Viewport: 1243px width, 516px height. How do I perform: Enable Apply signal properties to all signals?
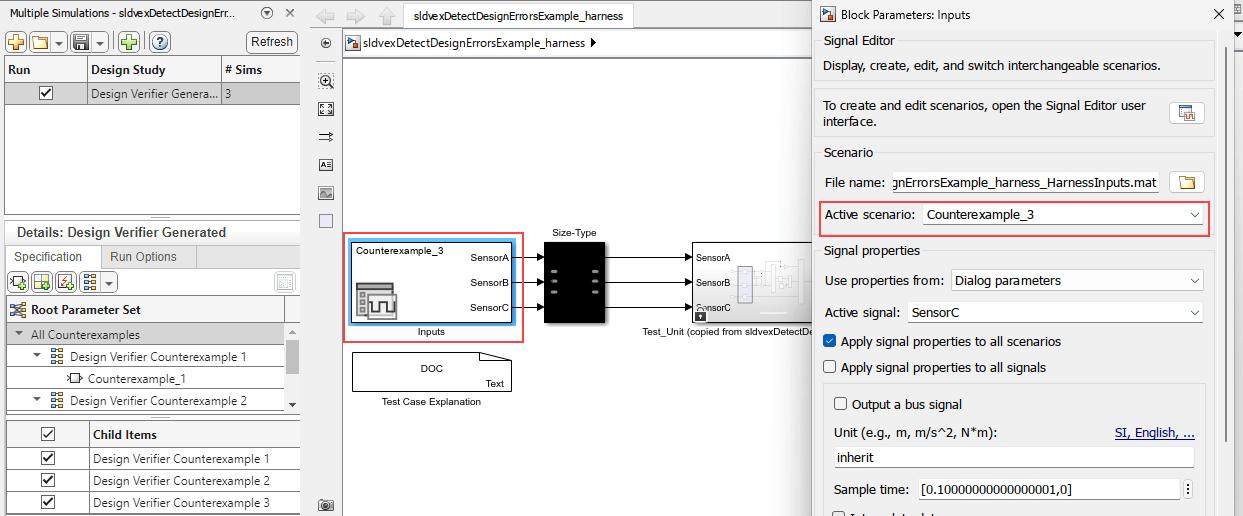coord(829,367)
